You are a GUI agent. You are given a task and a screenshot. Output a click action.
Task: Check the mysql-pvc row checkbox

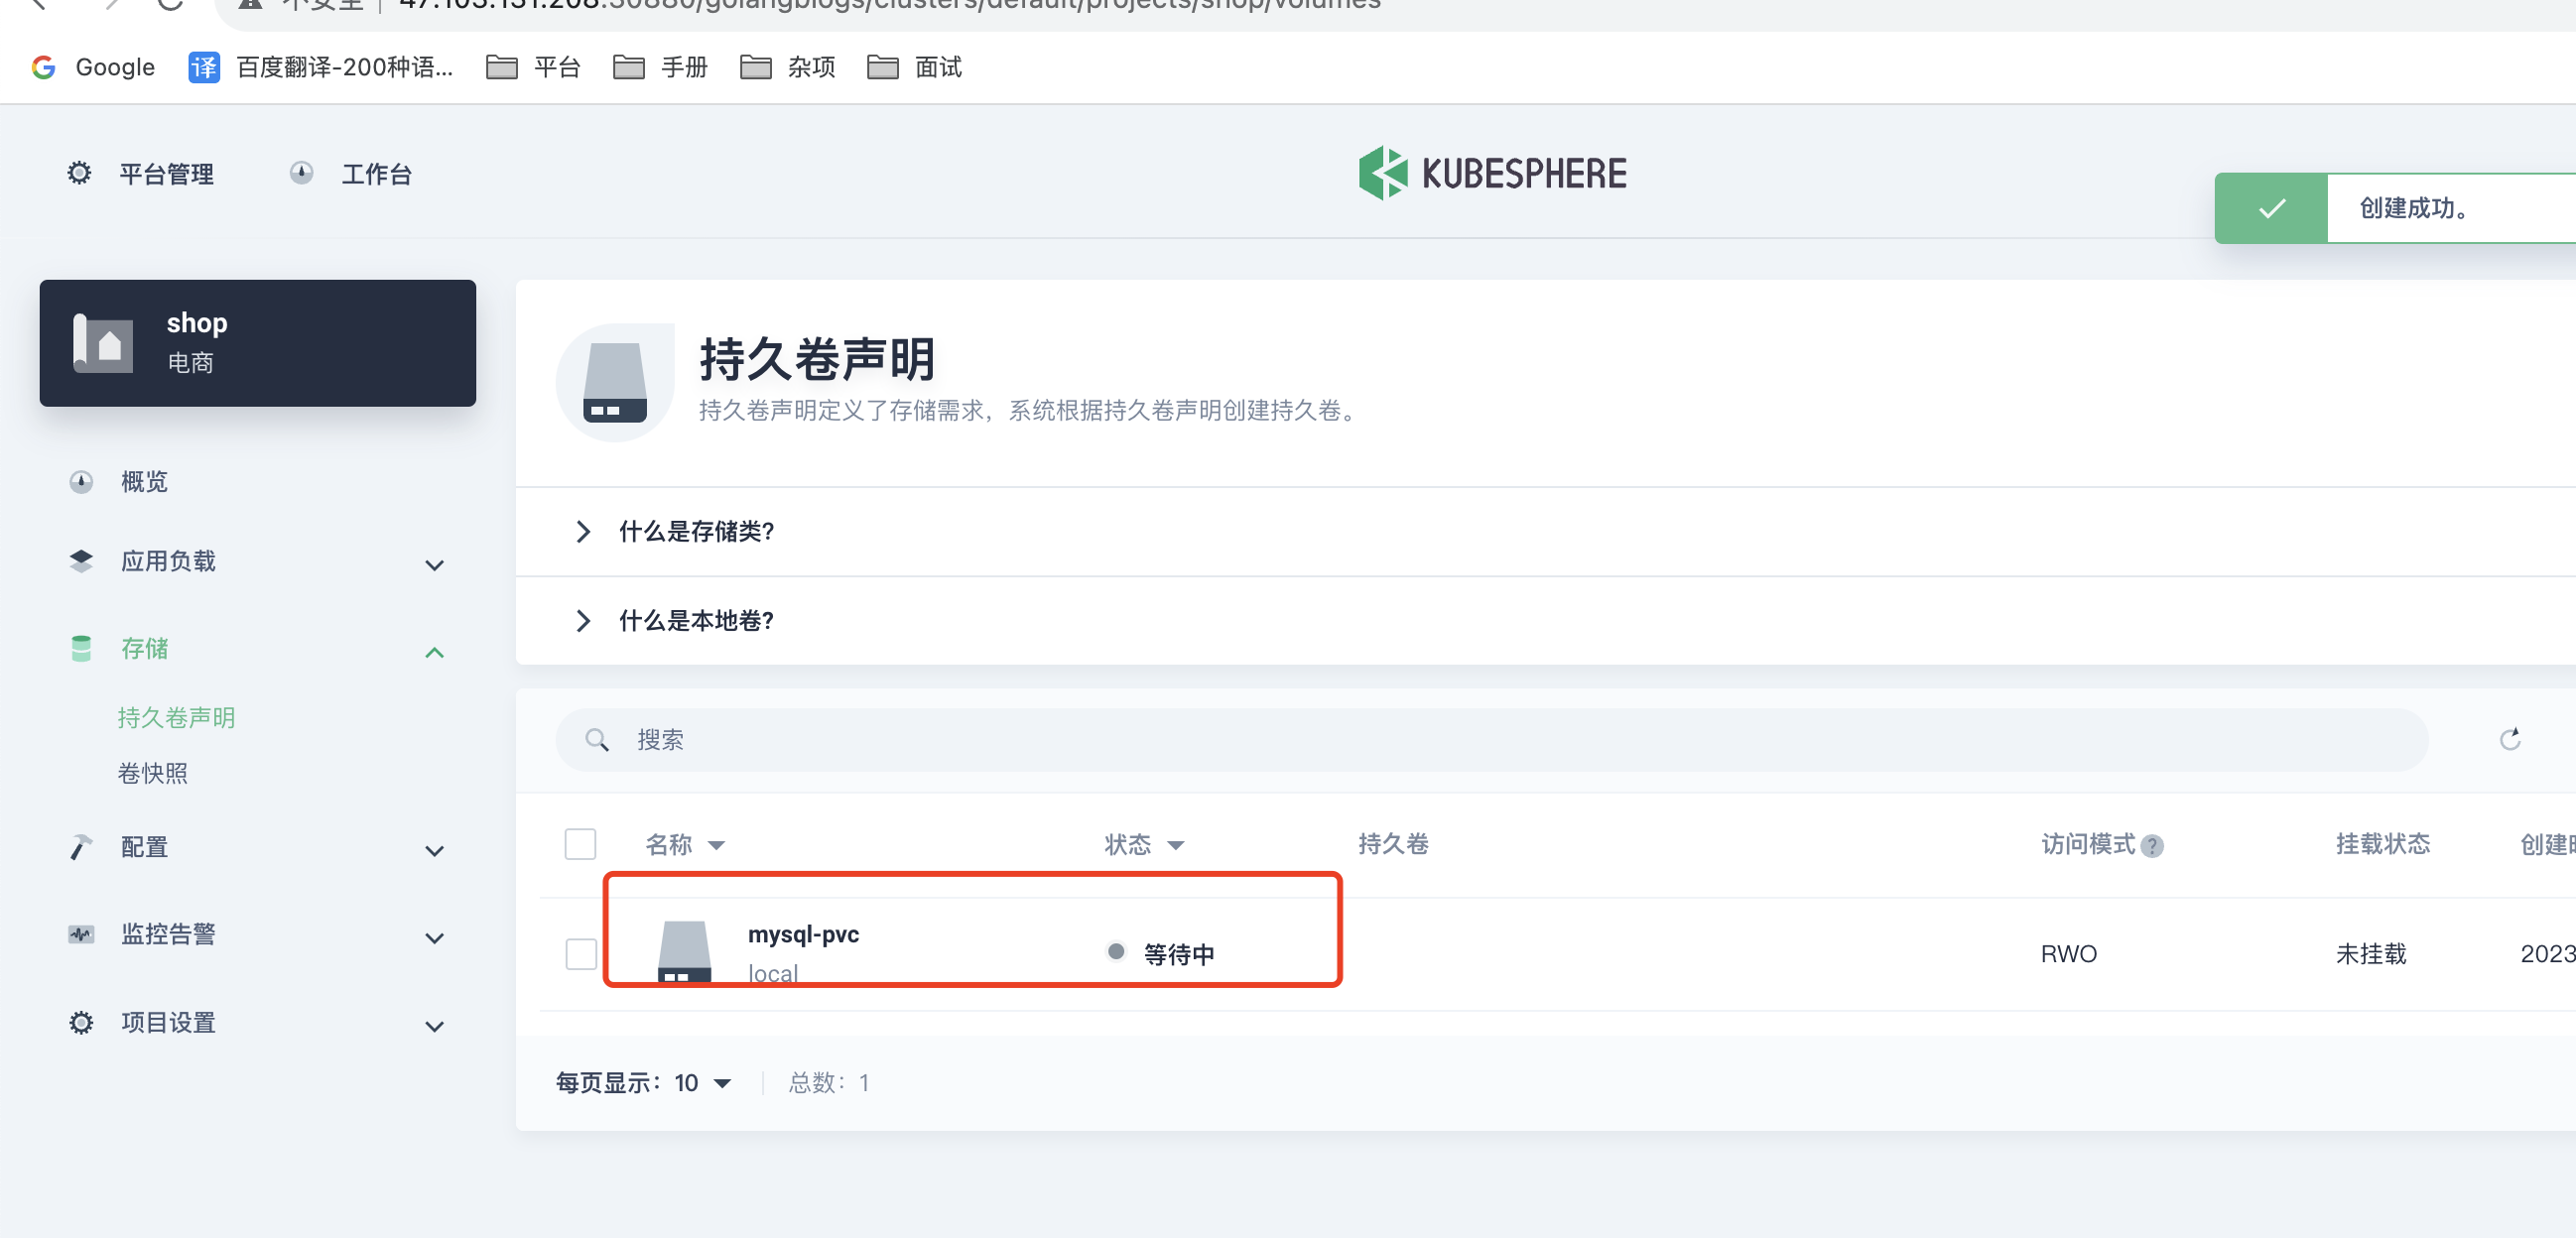click(580, 953)
